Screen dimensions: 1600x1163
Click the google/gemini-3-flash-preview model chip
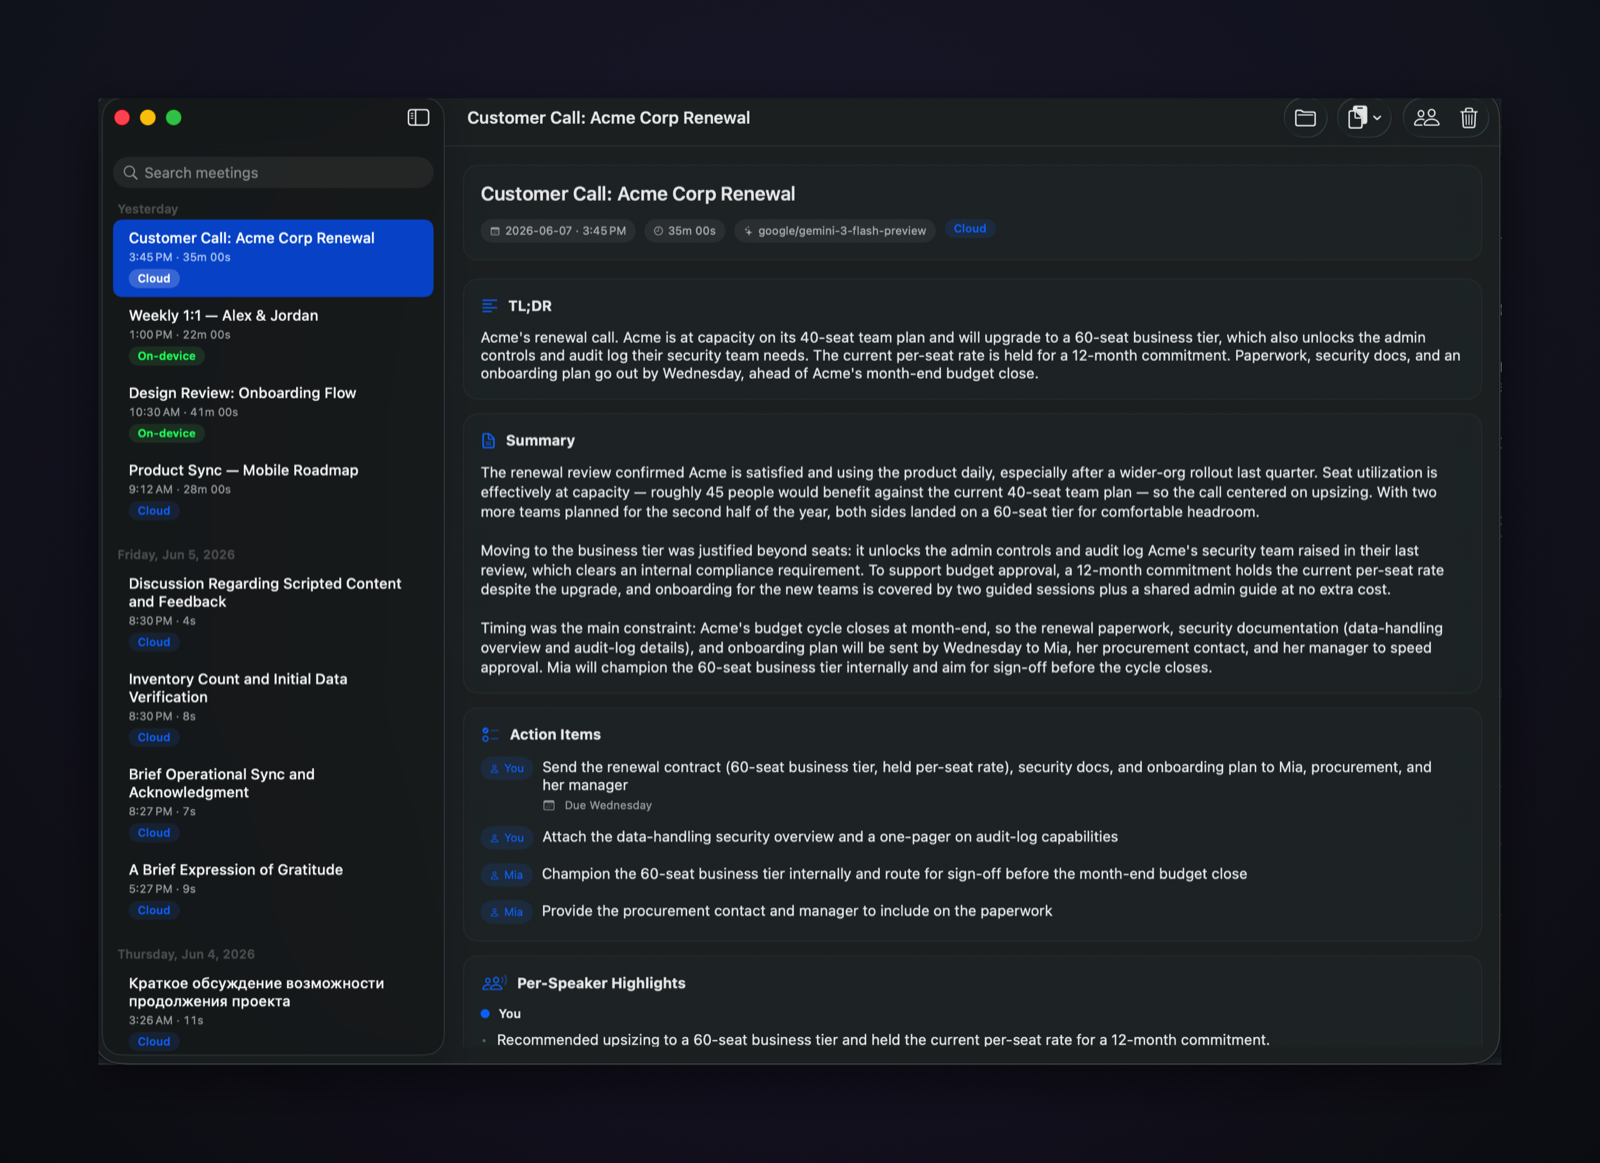[x=835, y=231]
